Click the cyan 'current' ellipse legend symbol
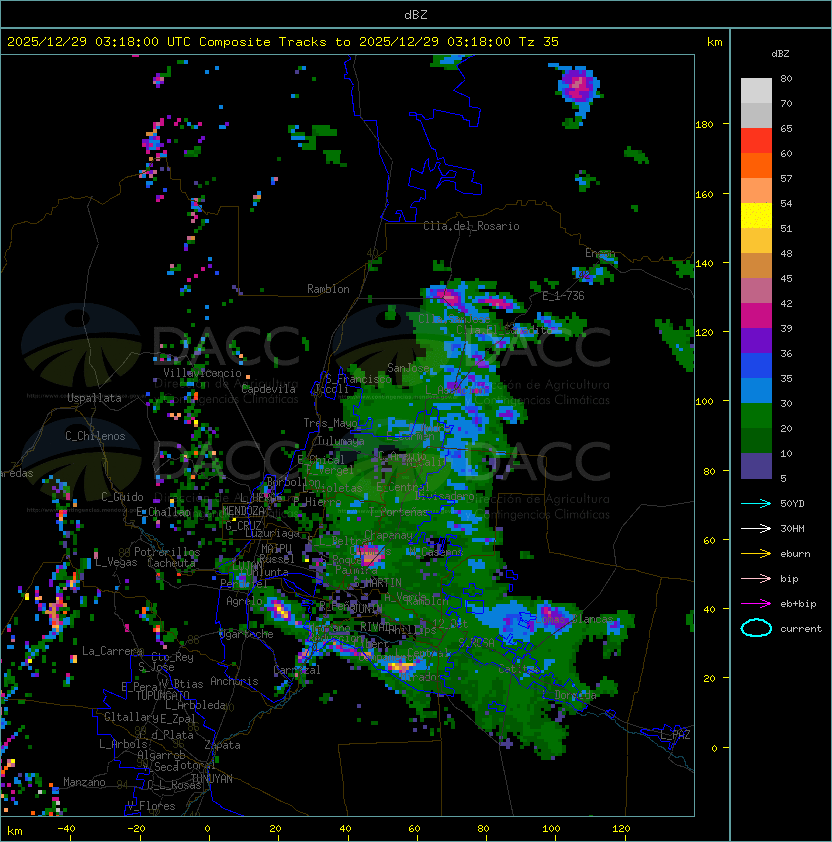 (756, 628)
